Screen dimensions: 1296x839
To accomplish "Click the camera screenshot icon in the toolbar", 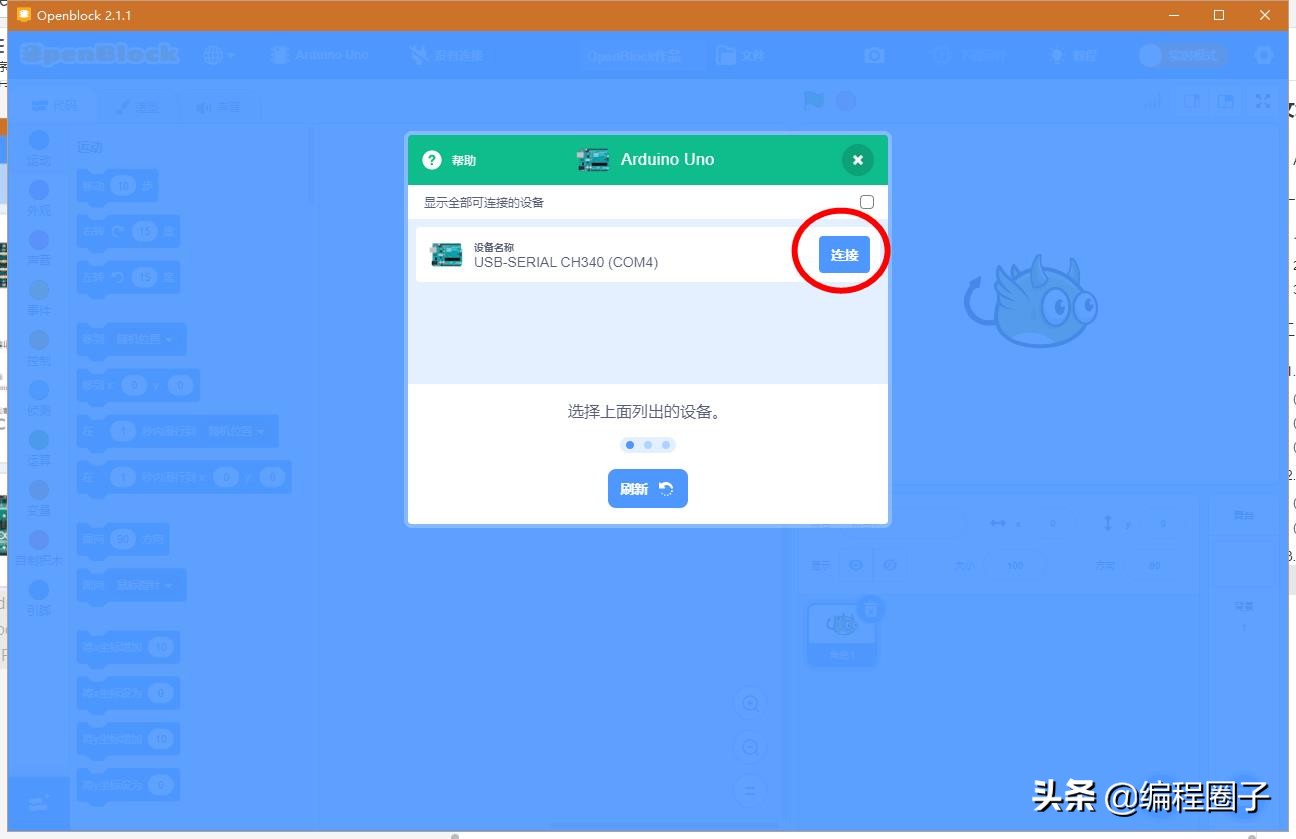I will tap(875, 55).
